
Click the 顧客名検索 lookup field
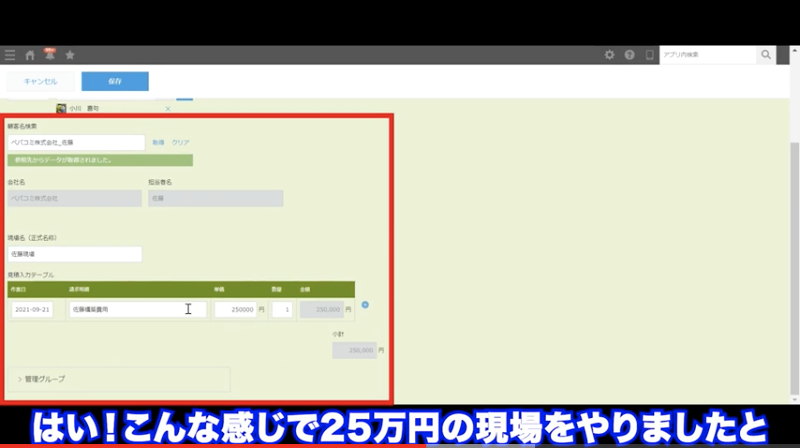pyautogui.click(x=76, y=143)
